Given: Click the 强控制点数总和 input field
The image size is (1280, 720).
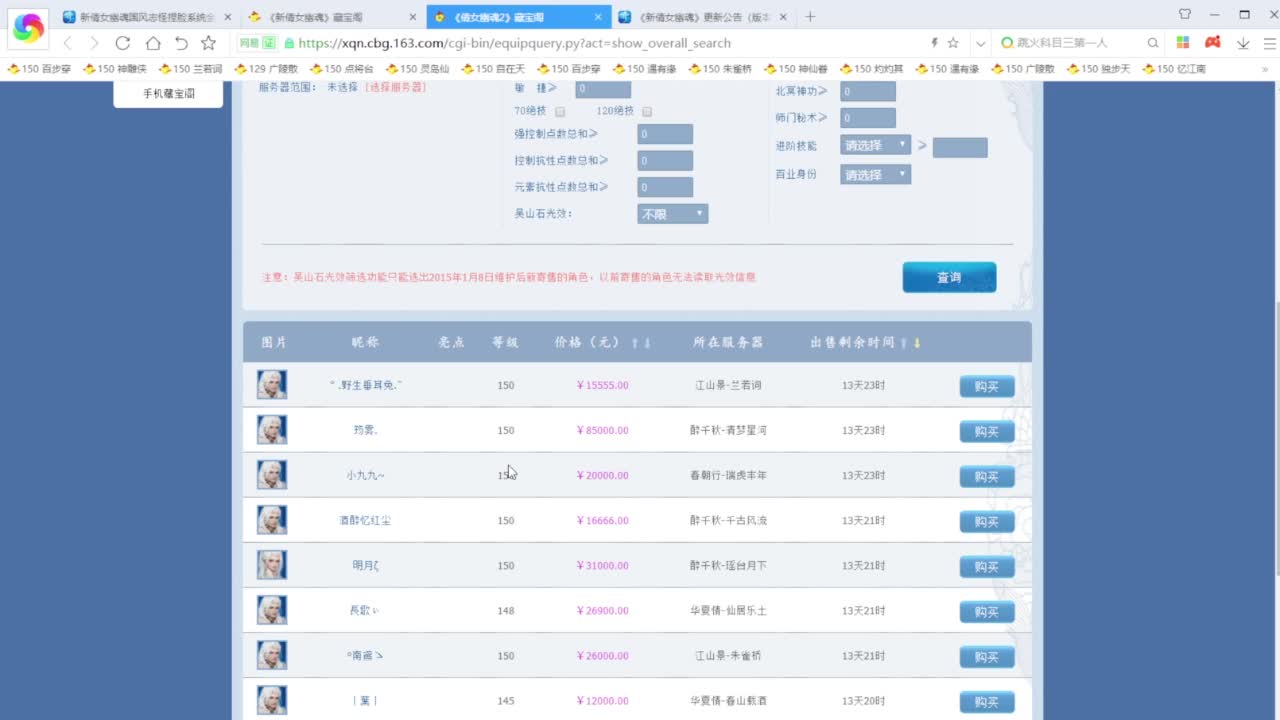Looking at the screenshot, I should [x=665, y=134].
